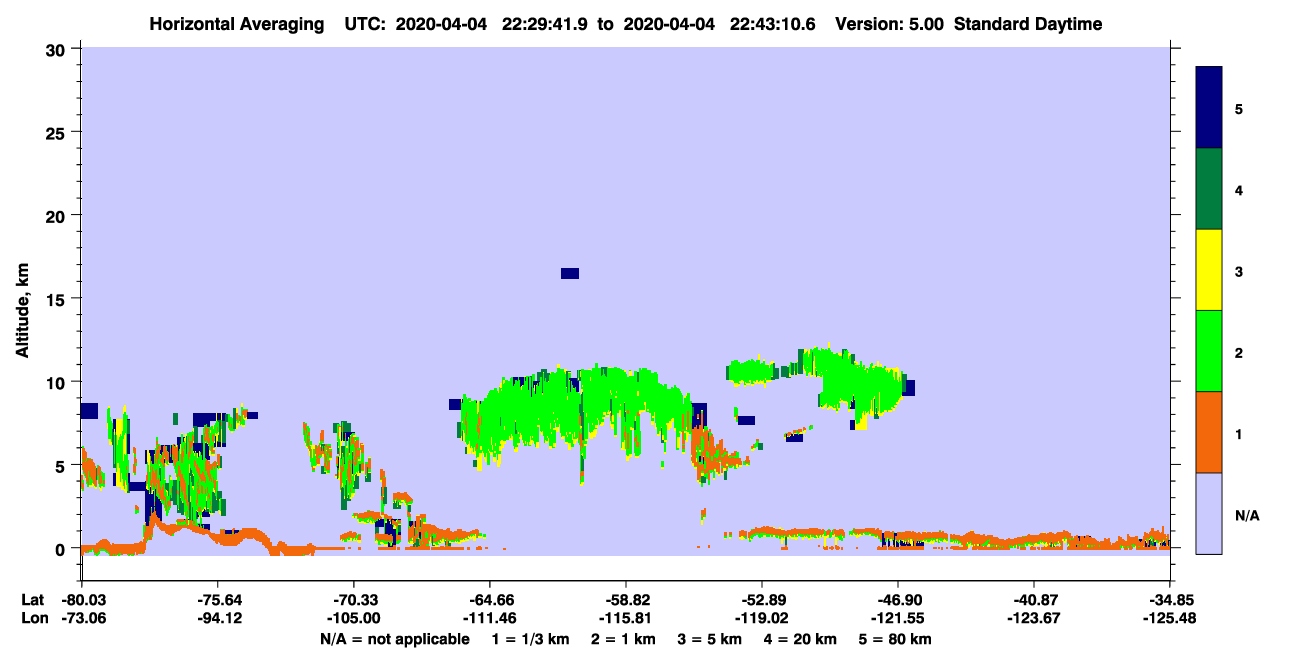Click latitude value -34.85

(x=1170, y=600)
